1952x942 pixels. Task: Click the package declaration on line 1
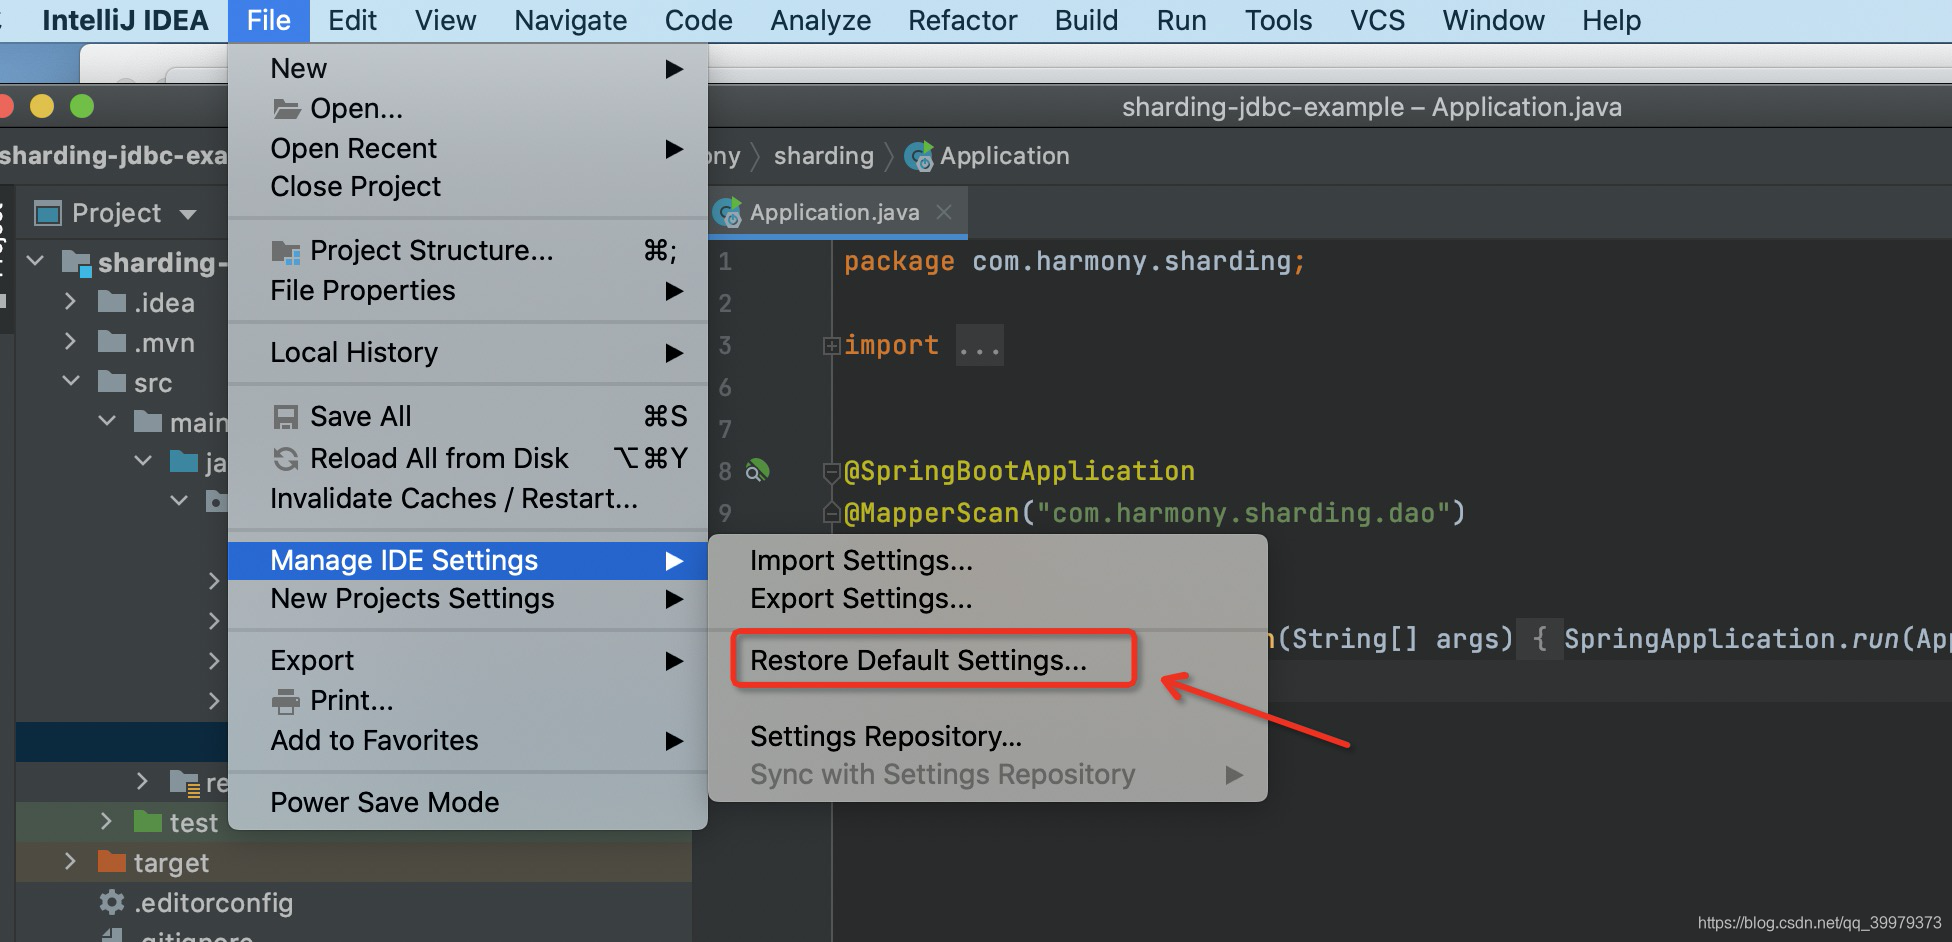(1074, 261)
